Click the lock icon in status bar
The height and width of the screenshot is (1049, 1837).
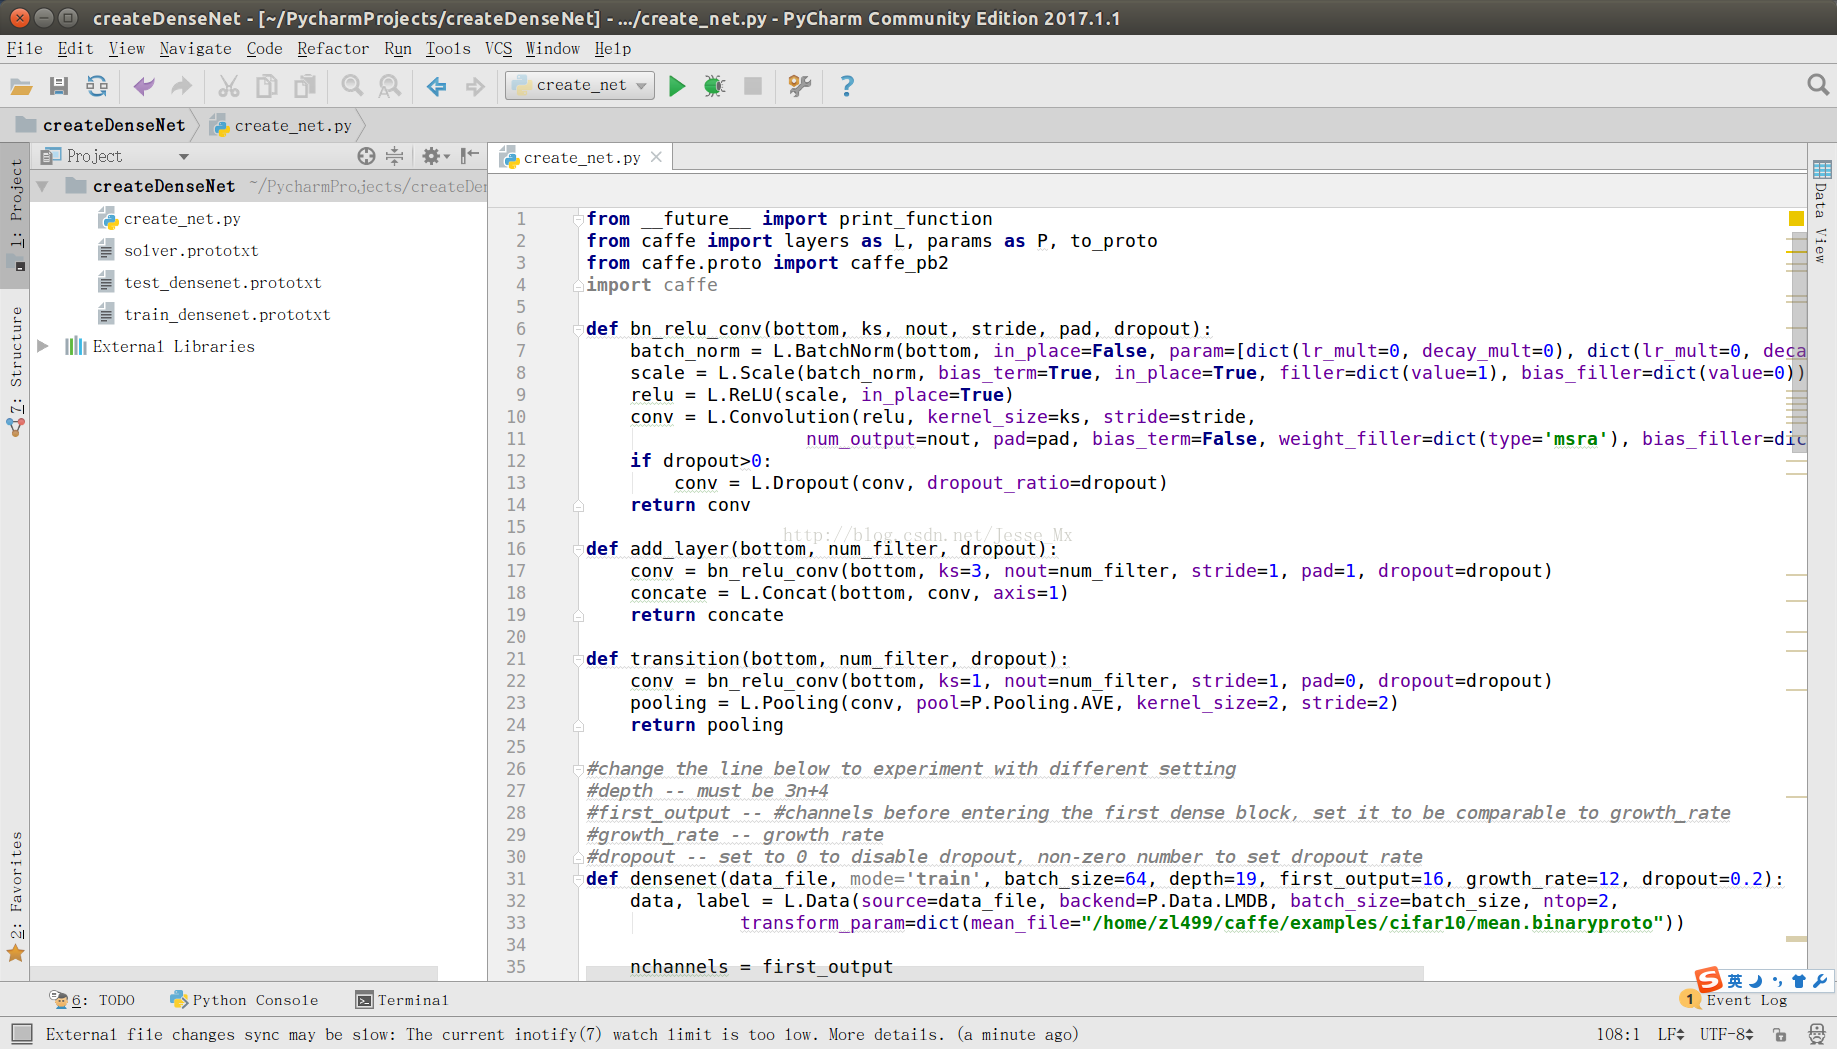point(1780,1034)
